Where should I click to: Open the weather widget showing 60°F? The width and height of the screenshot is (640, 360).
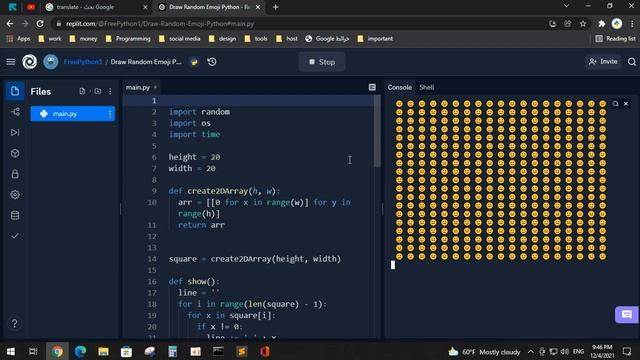pyautogui.click(x=484, y=351)
